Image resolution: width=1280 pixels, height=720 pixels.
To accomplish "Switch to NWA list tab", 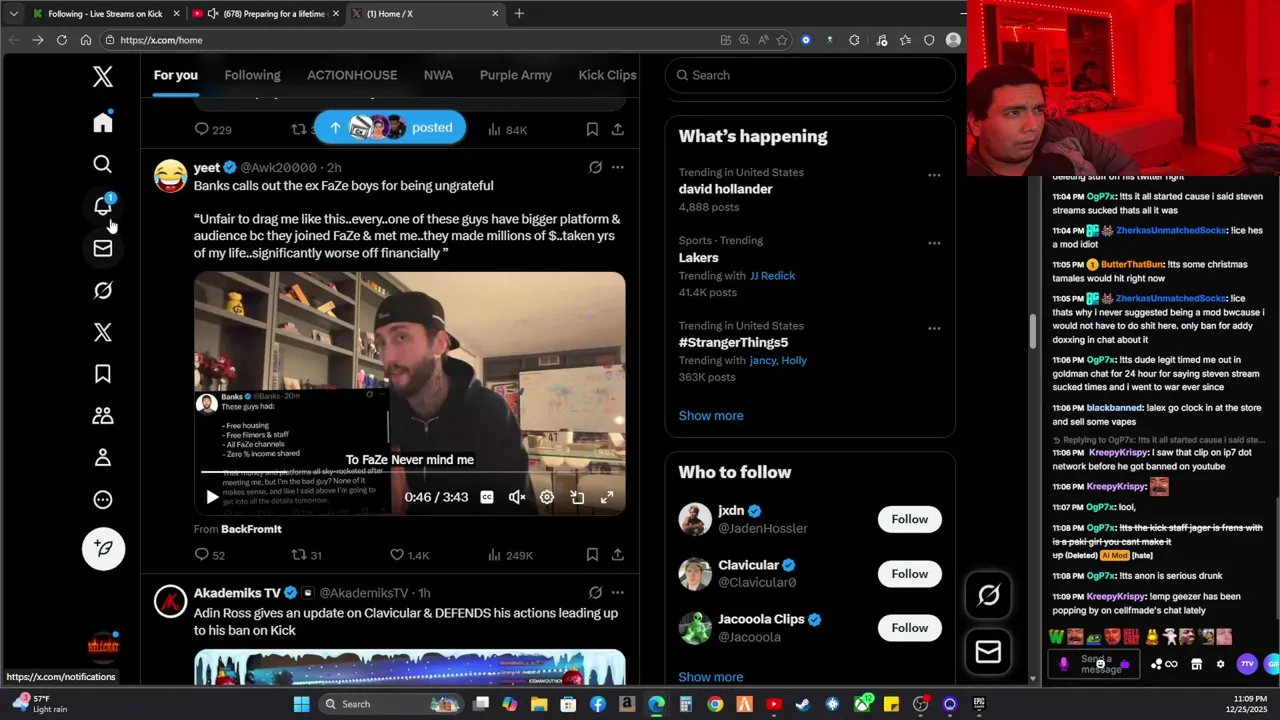I will click(x=438, y=75).
